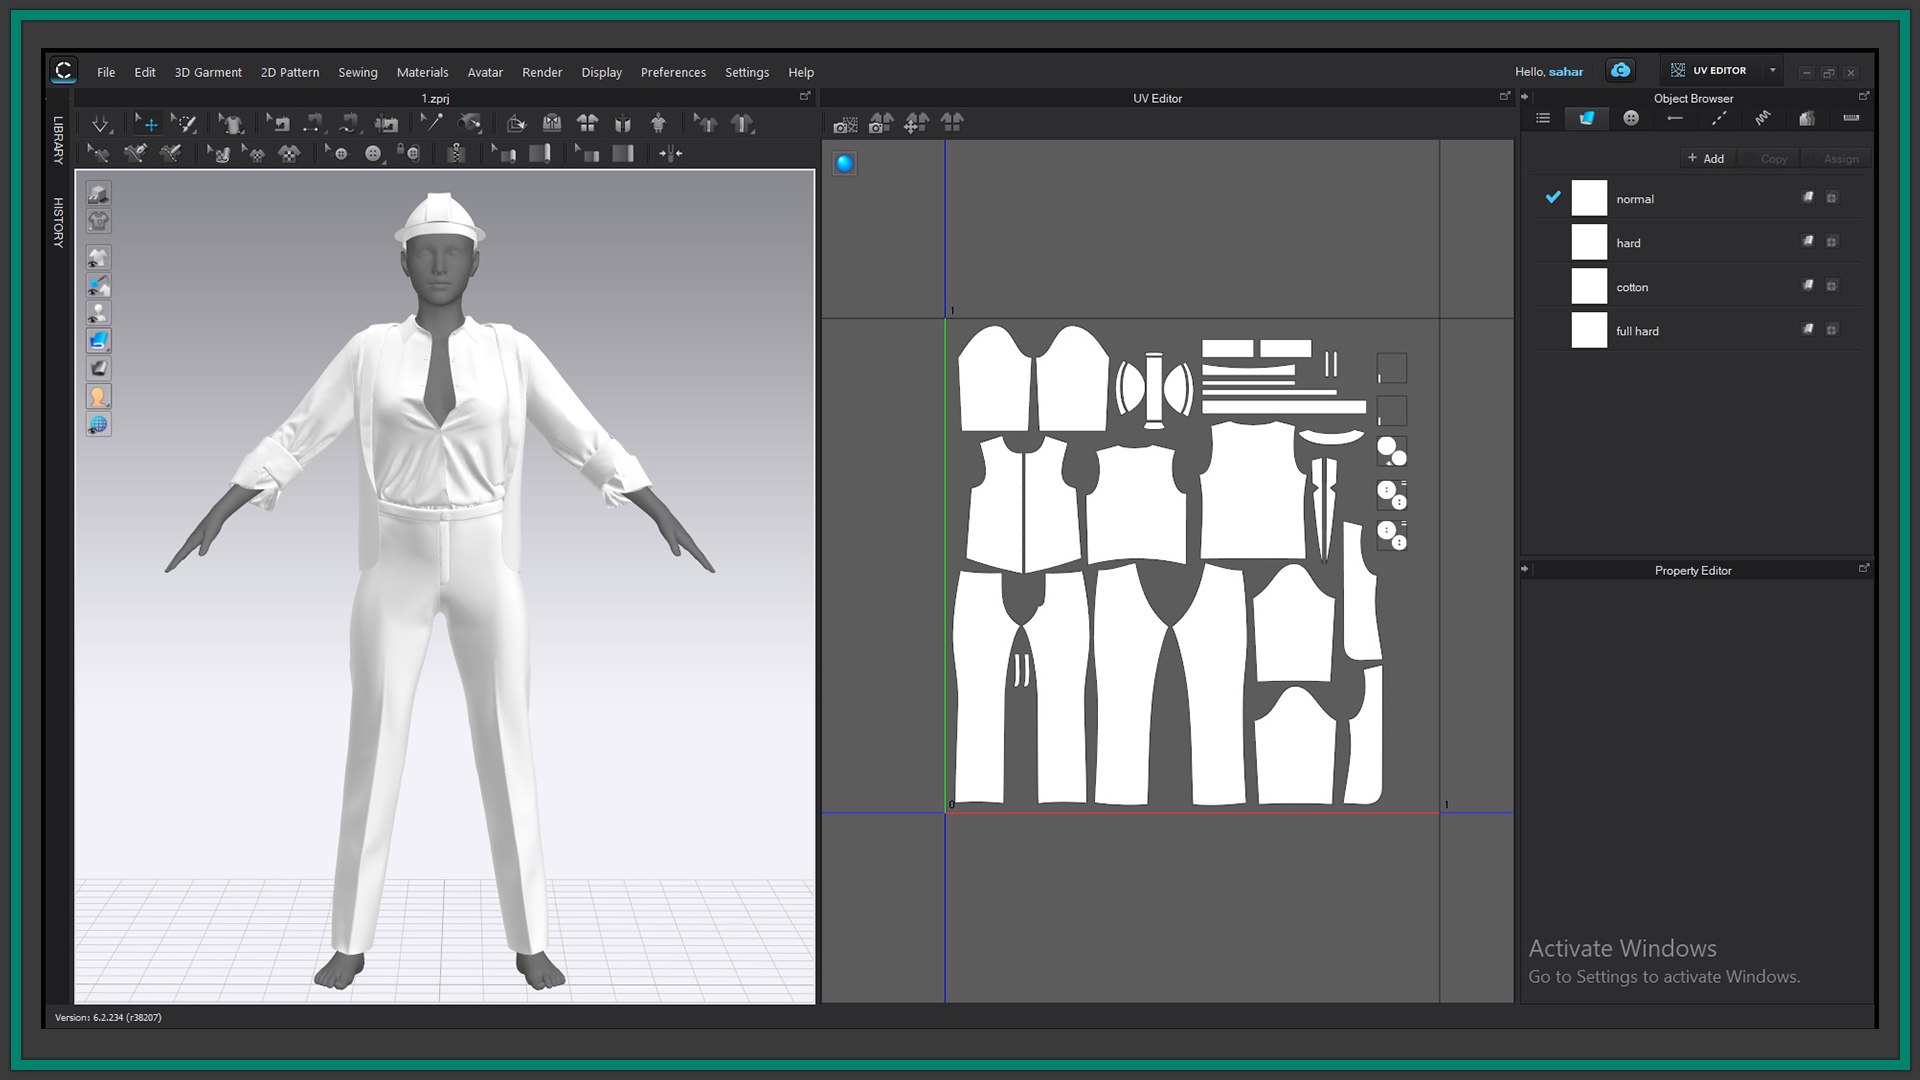This screenshot has width=1920, height=1080.
Task: Open the Avatar menu
Action: pos(485,72)
